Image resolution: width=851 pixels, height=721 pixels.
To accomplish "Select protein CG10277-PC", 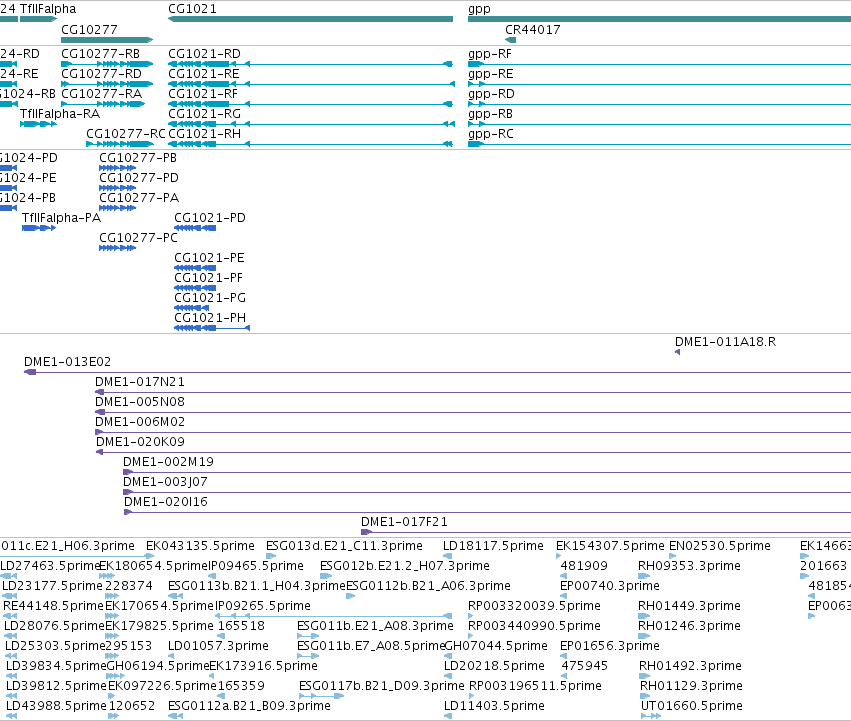I will [x=117, y=248].
